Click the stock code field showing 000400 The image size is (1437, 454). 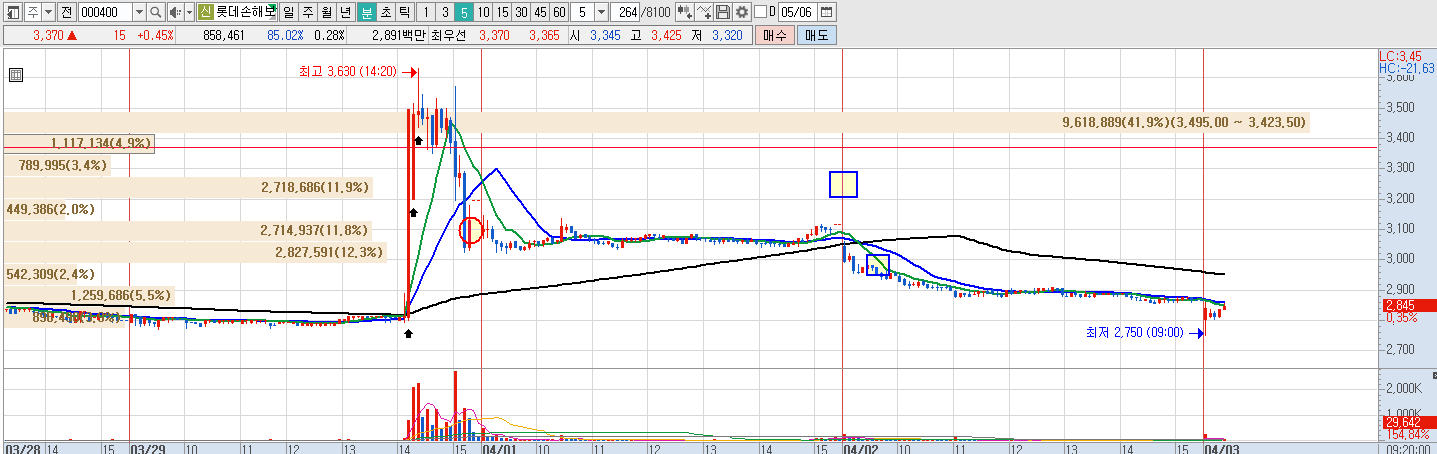click(104, 12)
